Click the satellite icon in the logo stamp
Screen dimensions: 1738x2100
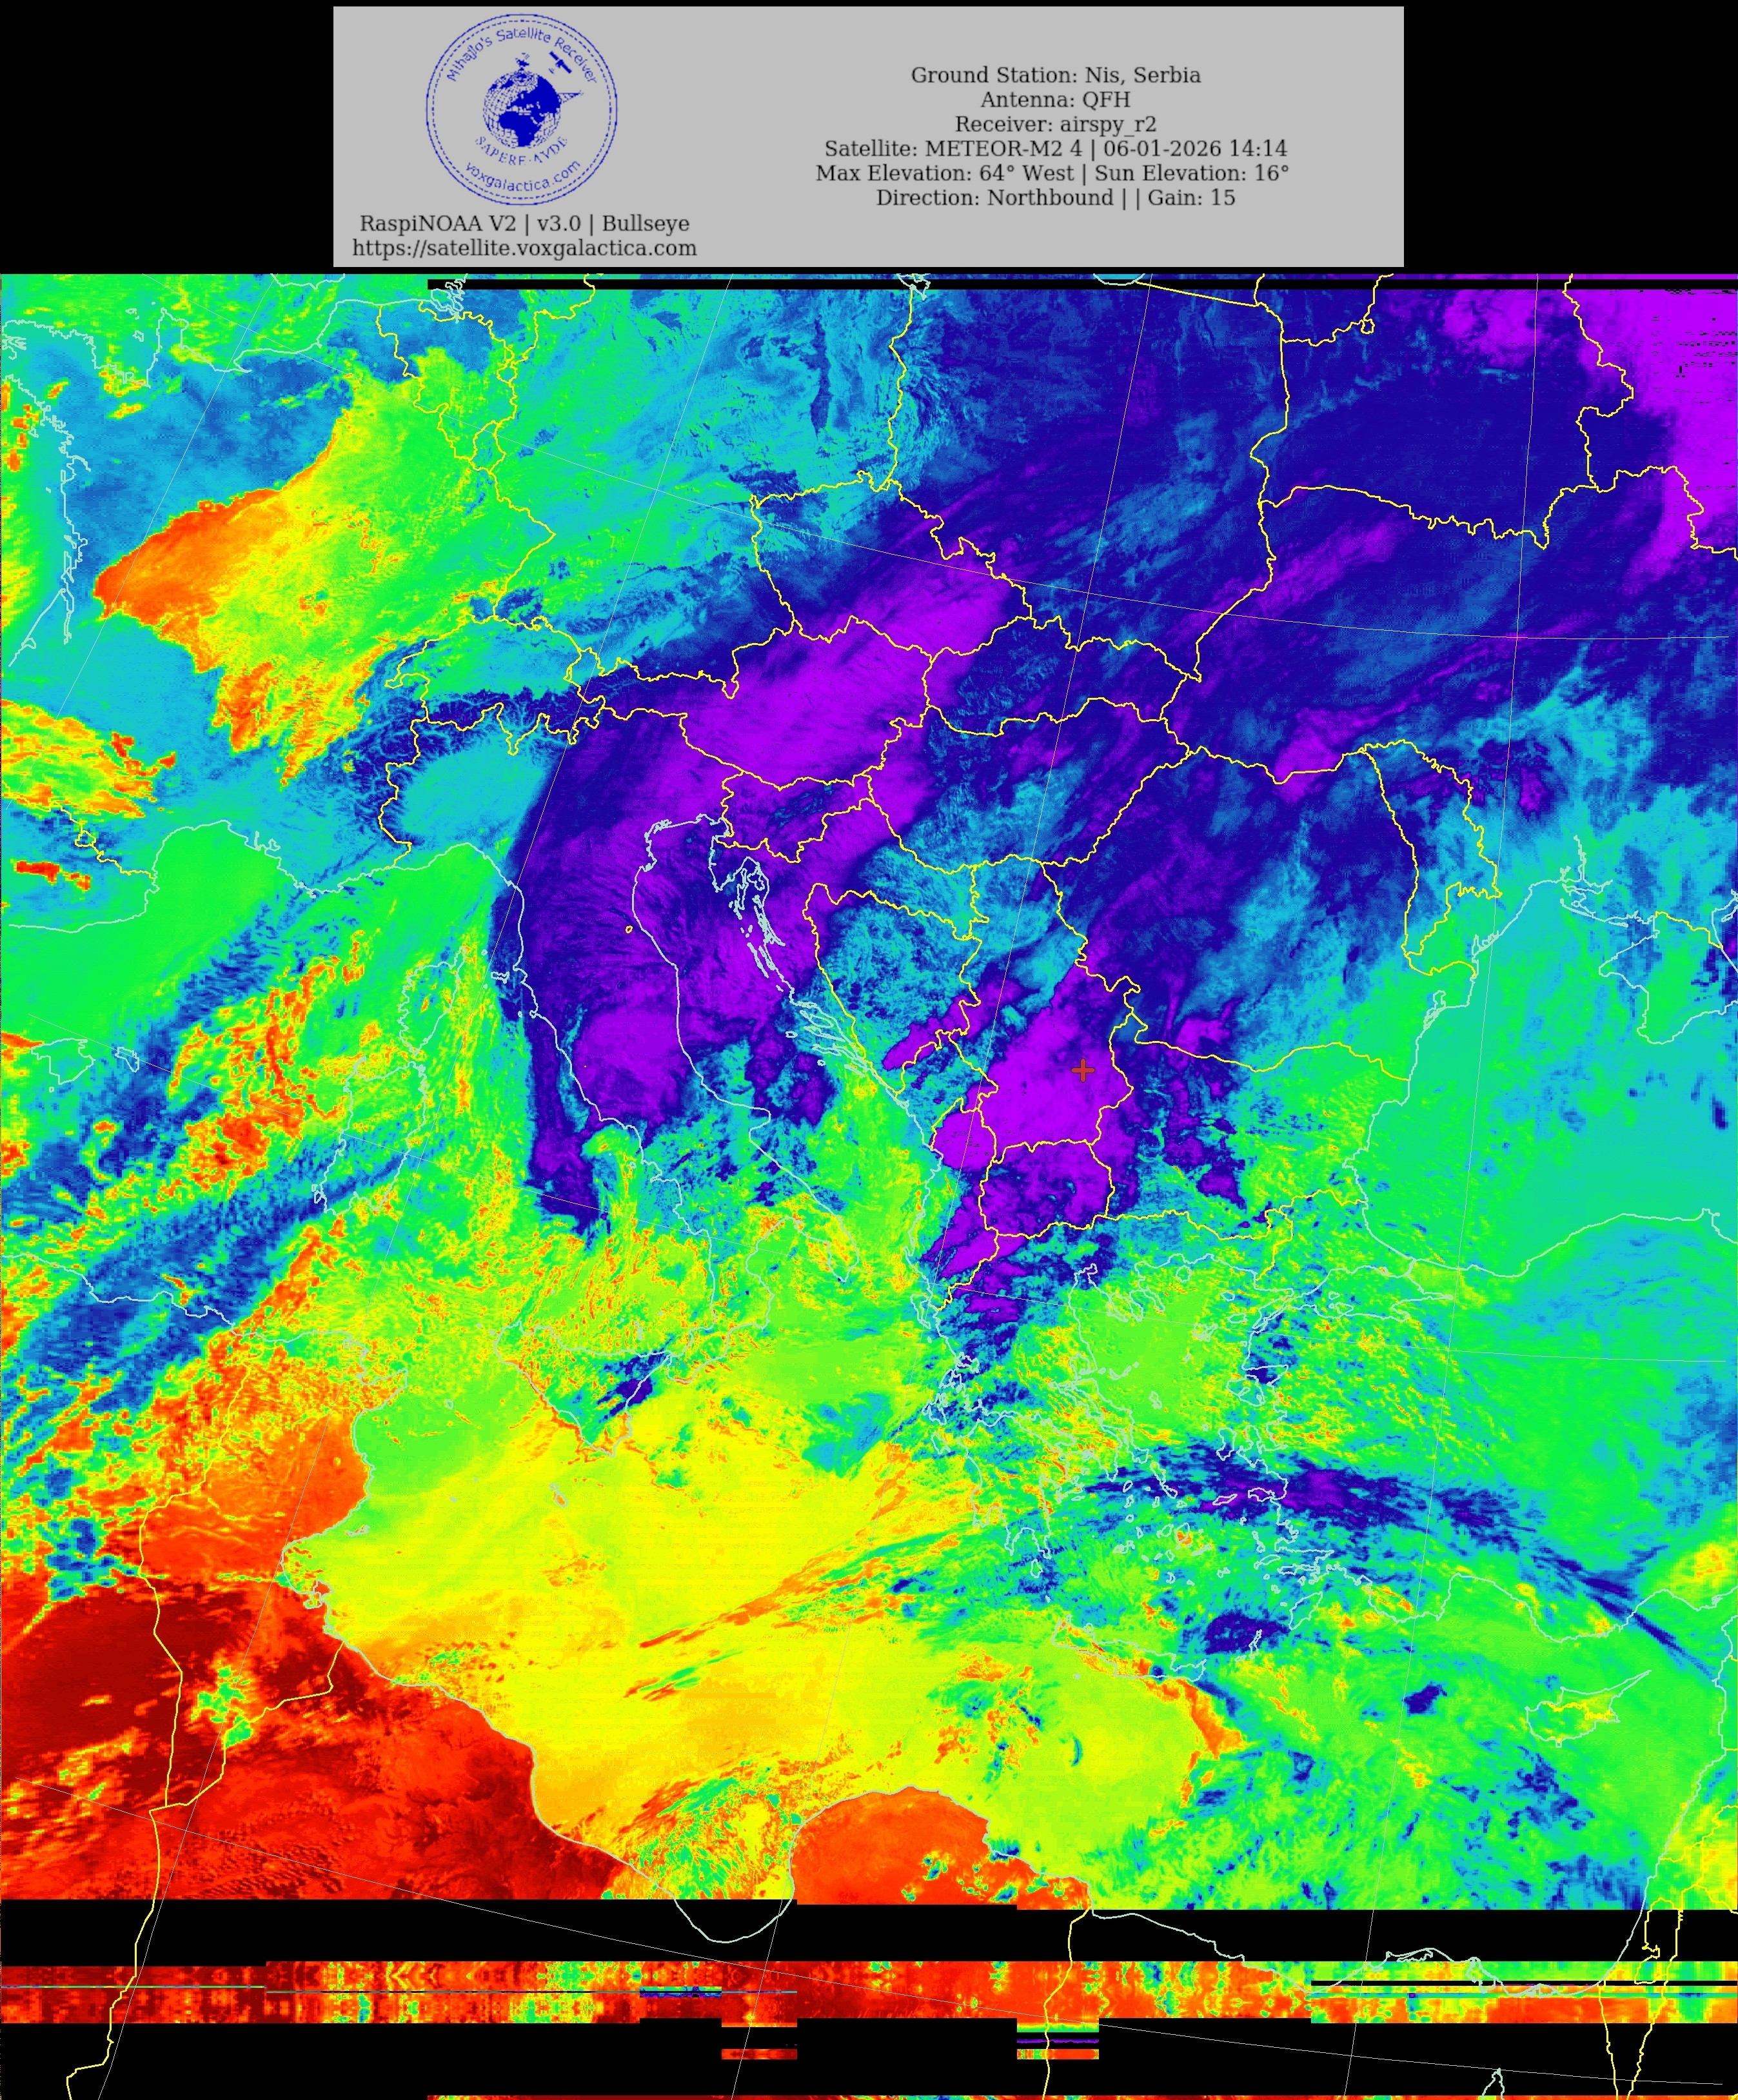(x=561, y=64)
